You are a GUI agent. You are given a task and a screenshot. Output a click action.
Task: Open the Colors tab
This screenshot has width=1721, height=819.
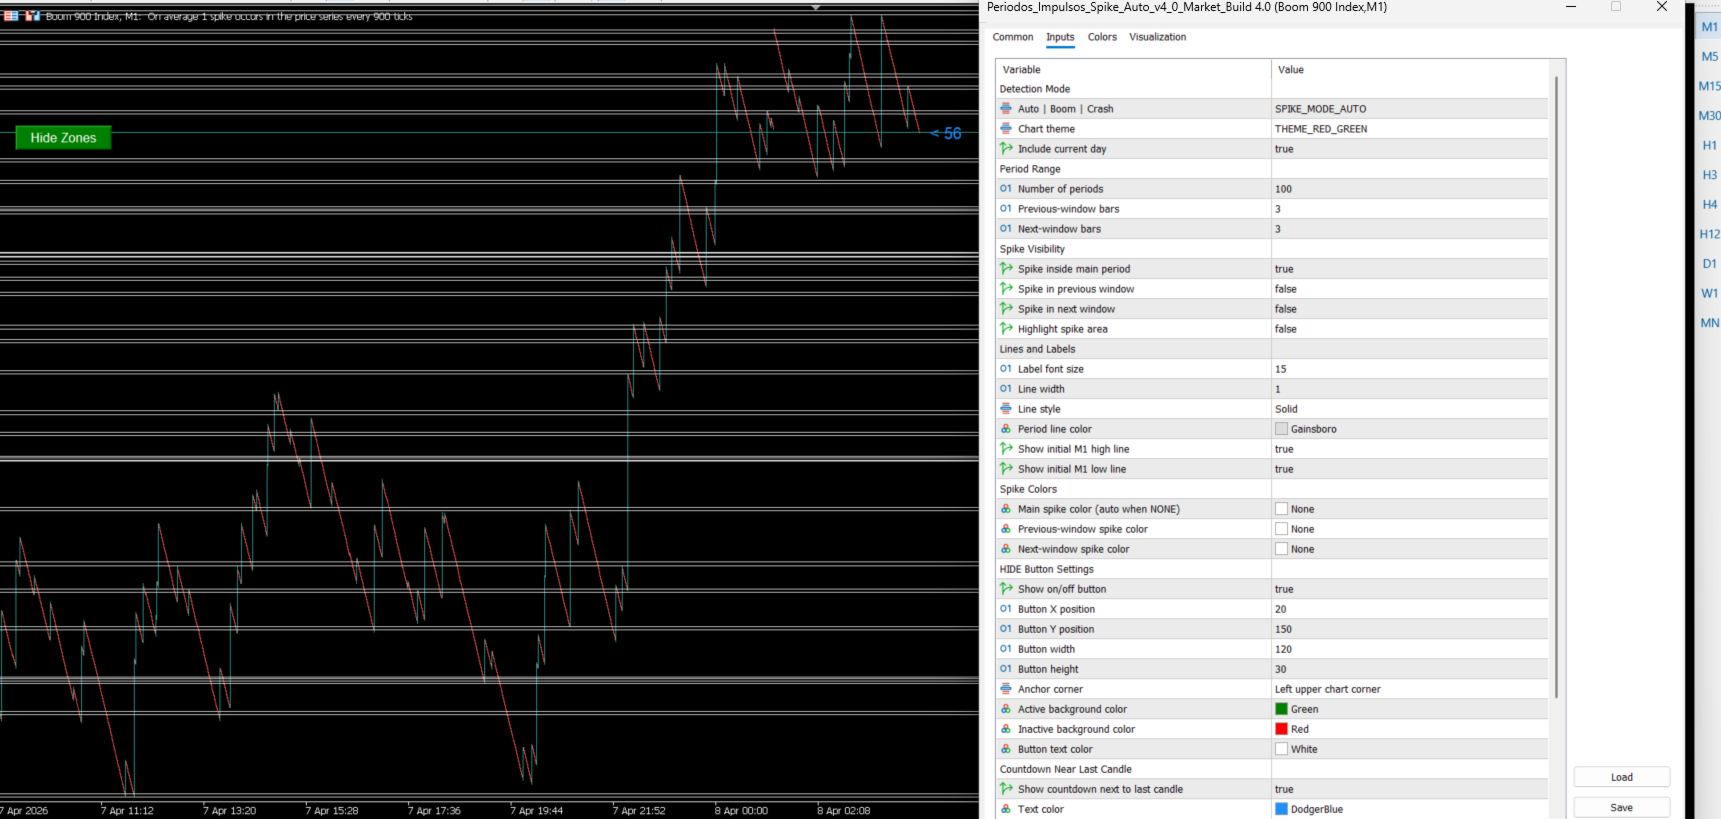coord(1102,37)
